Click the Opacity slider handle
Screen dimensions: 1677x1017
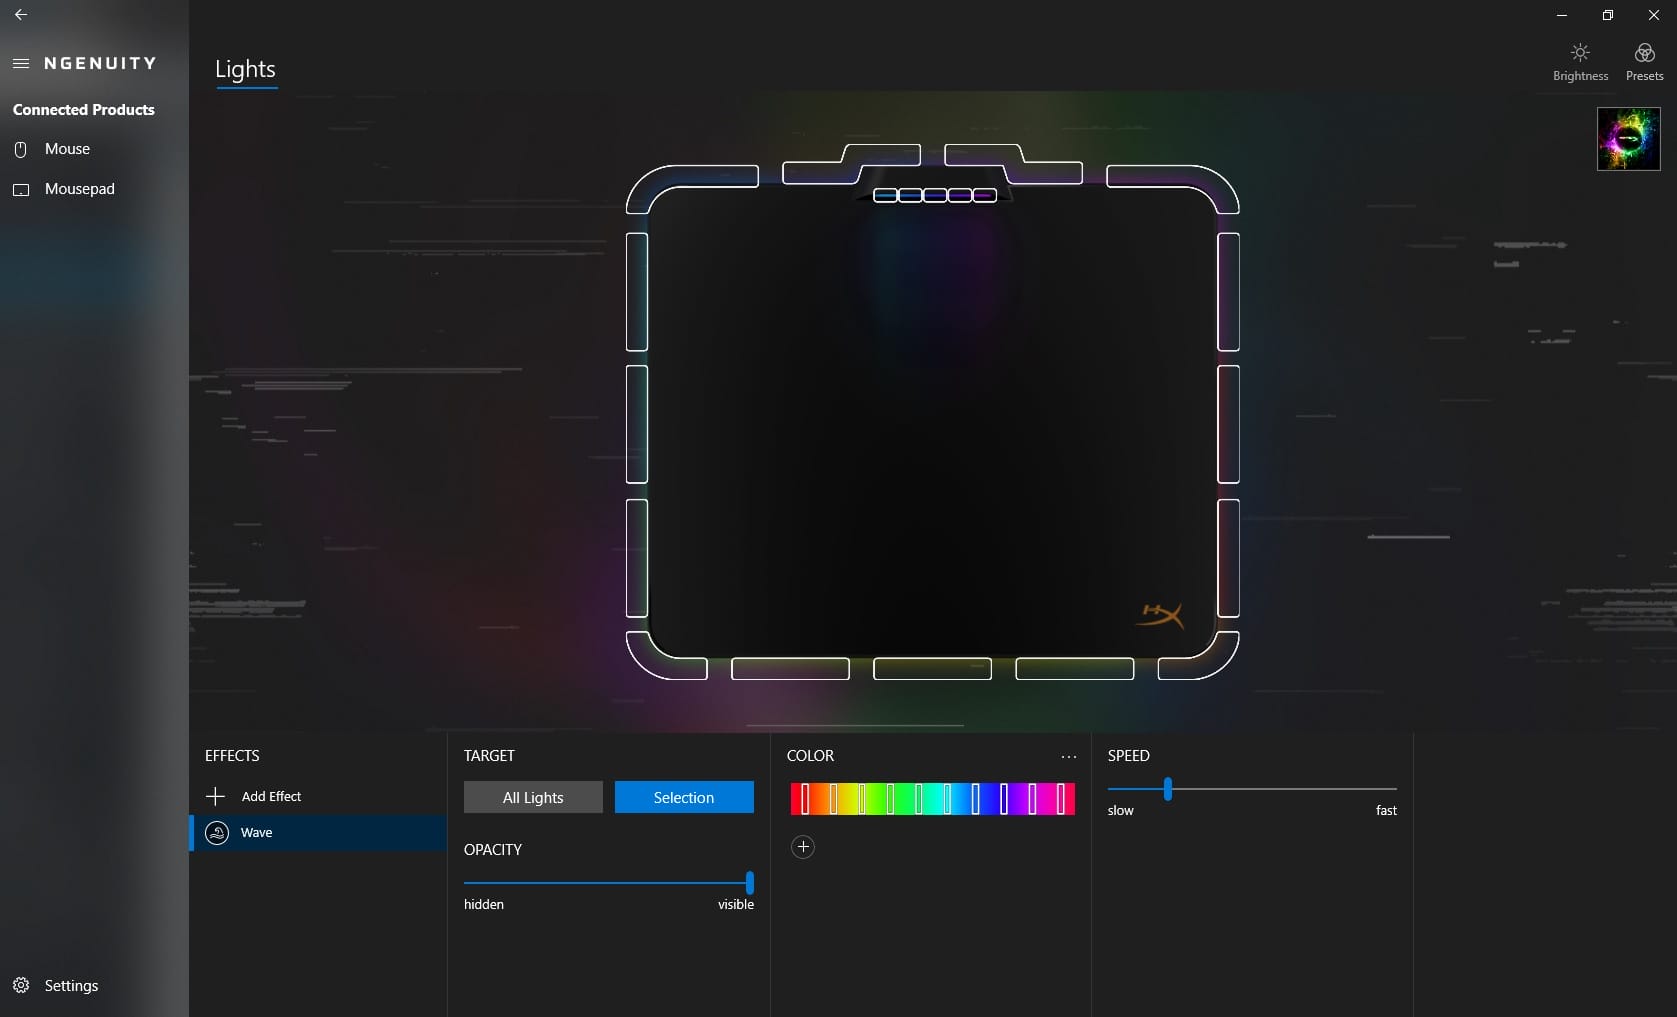(x=749, y=883)
